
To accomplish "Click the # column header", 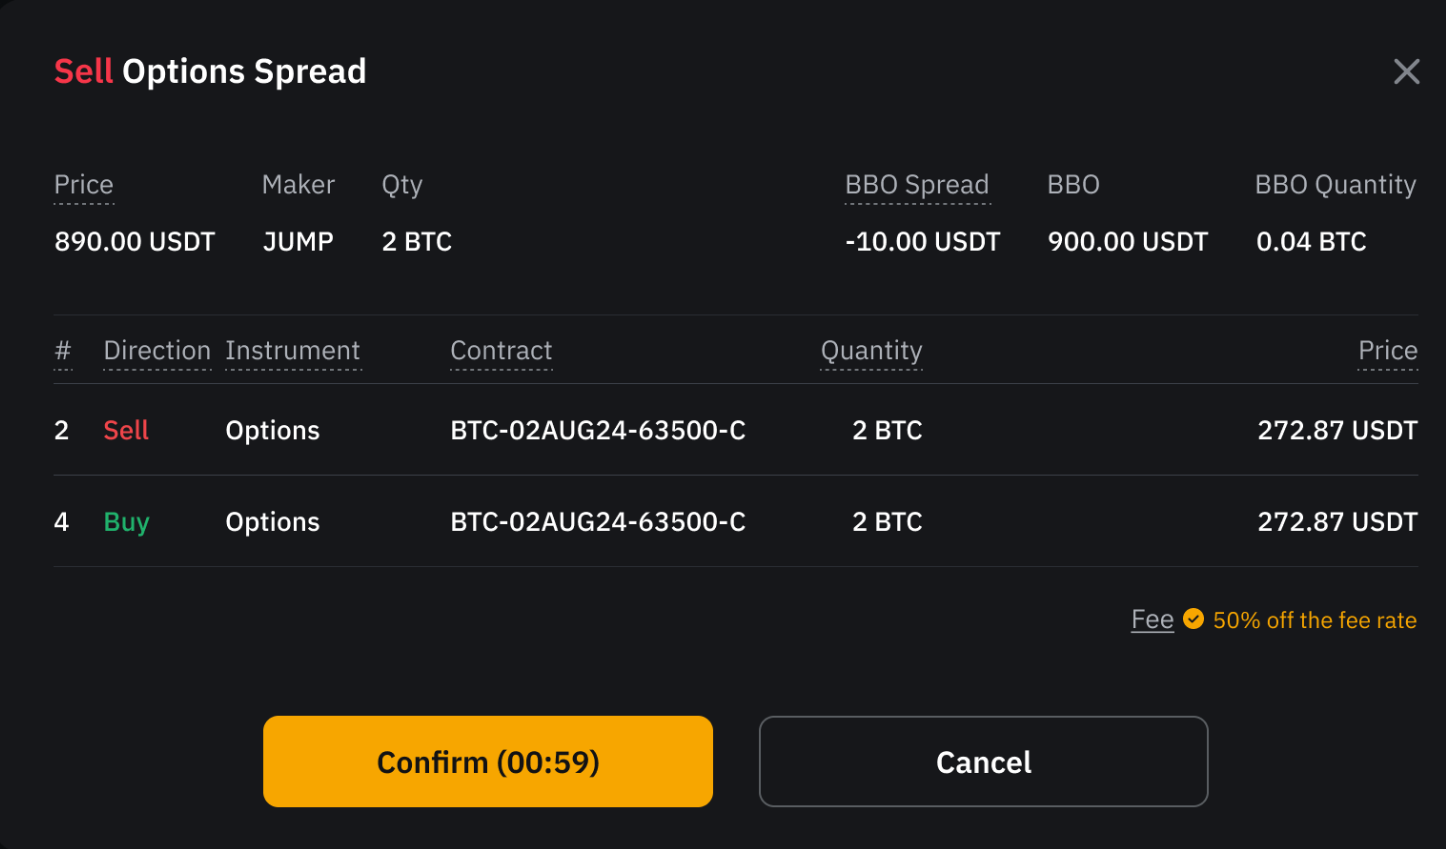I will tap(63, 351).
